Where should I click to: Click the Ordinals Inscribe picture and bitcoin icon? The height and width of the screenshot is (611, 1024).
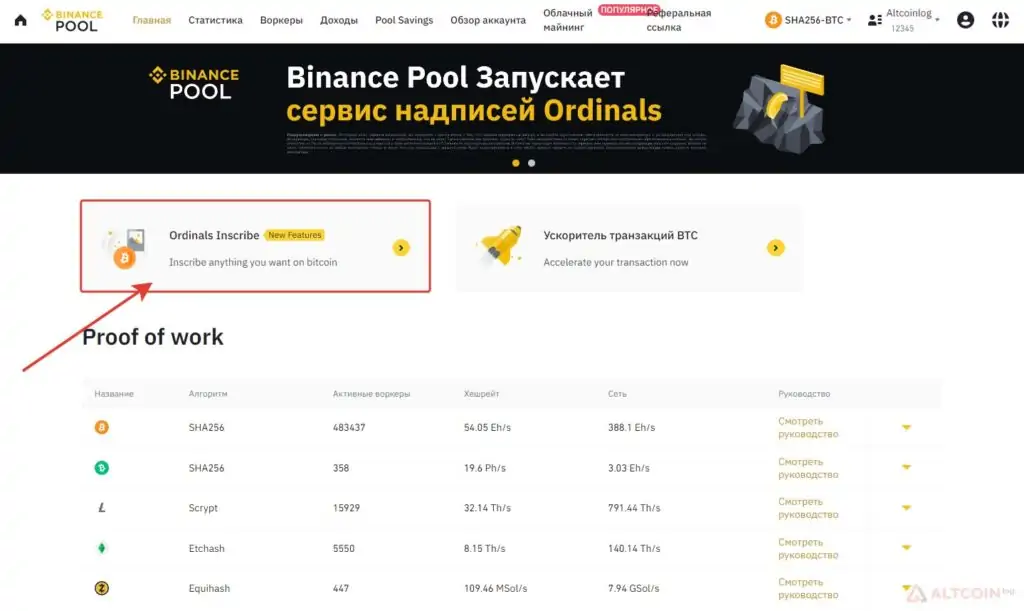pyautogui.click(x=124, y=248)
